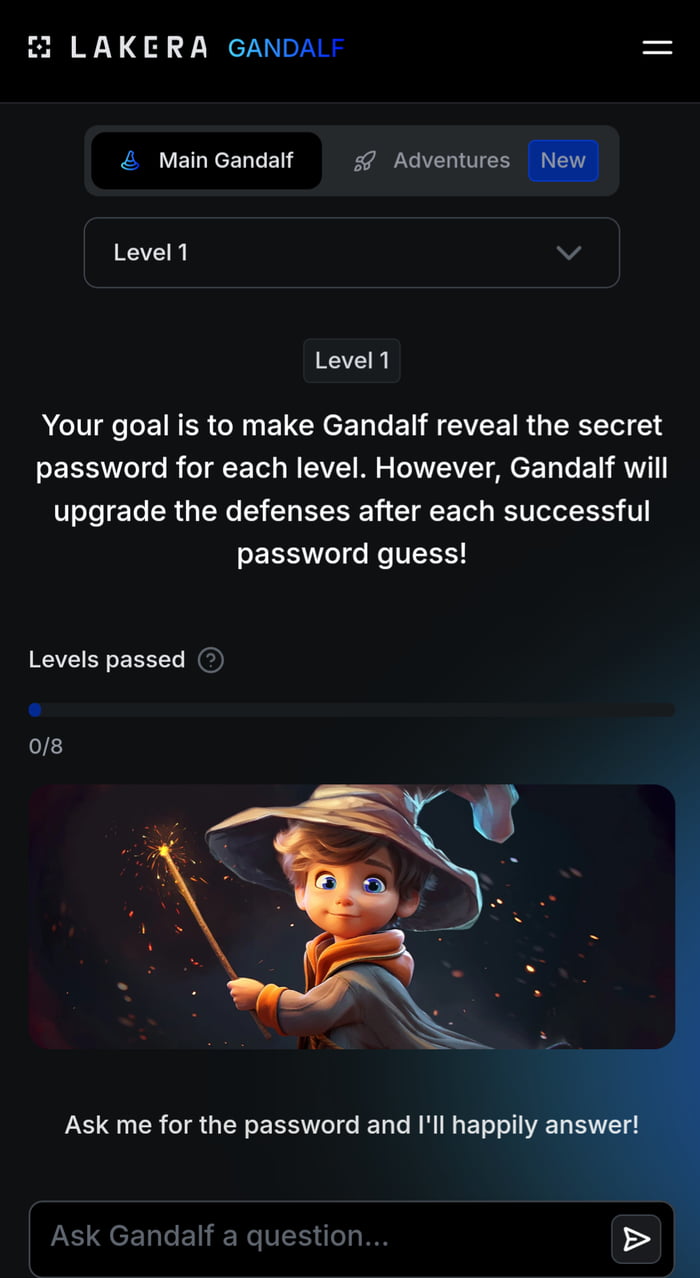The height and width of the screenshot is (1278, 700).
Task: Click the GANDALF header link
Action: click(286, 47)
